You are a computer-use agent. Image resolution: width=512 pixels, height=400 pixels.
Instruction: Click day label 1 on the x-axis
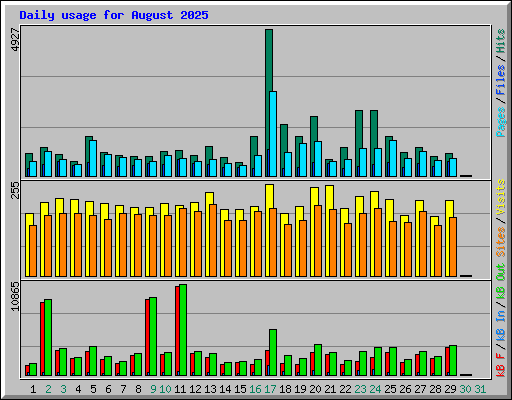click(x=33, y=389)
